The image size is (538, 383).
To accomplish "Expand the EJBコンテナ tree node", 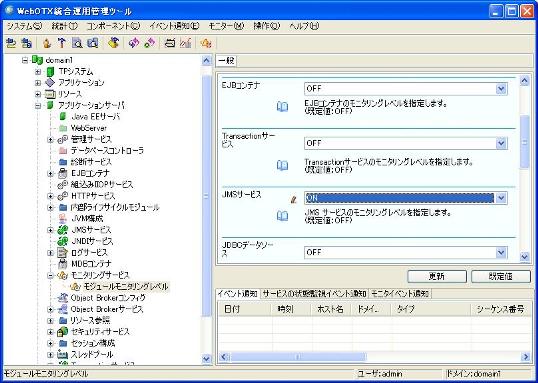I will (x=50, y=173).
